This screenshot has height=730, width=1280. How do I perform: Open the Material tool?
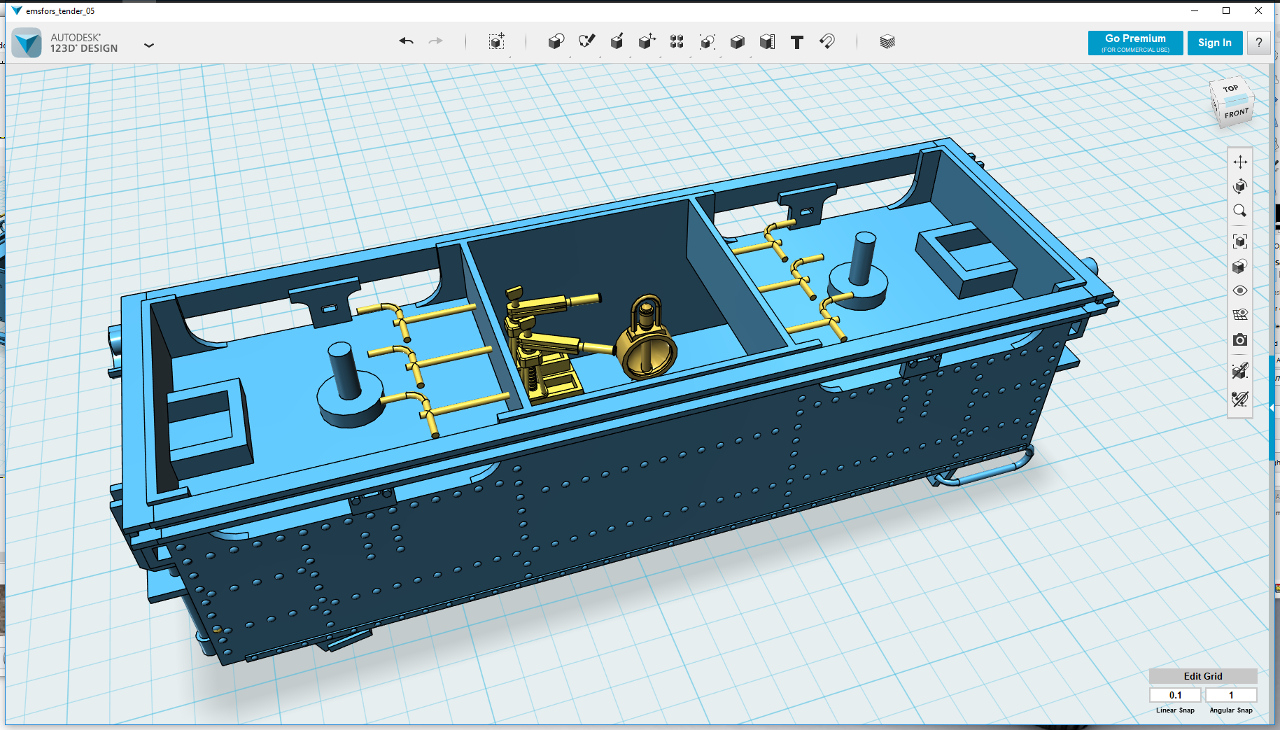pos(887,41)
